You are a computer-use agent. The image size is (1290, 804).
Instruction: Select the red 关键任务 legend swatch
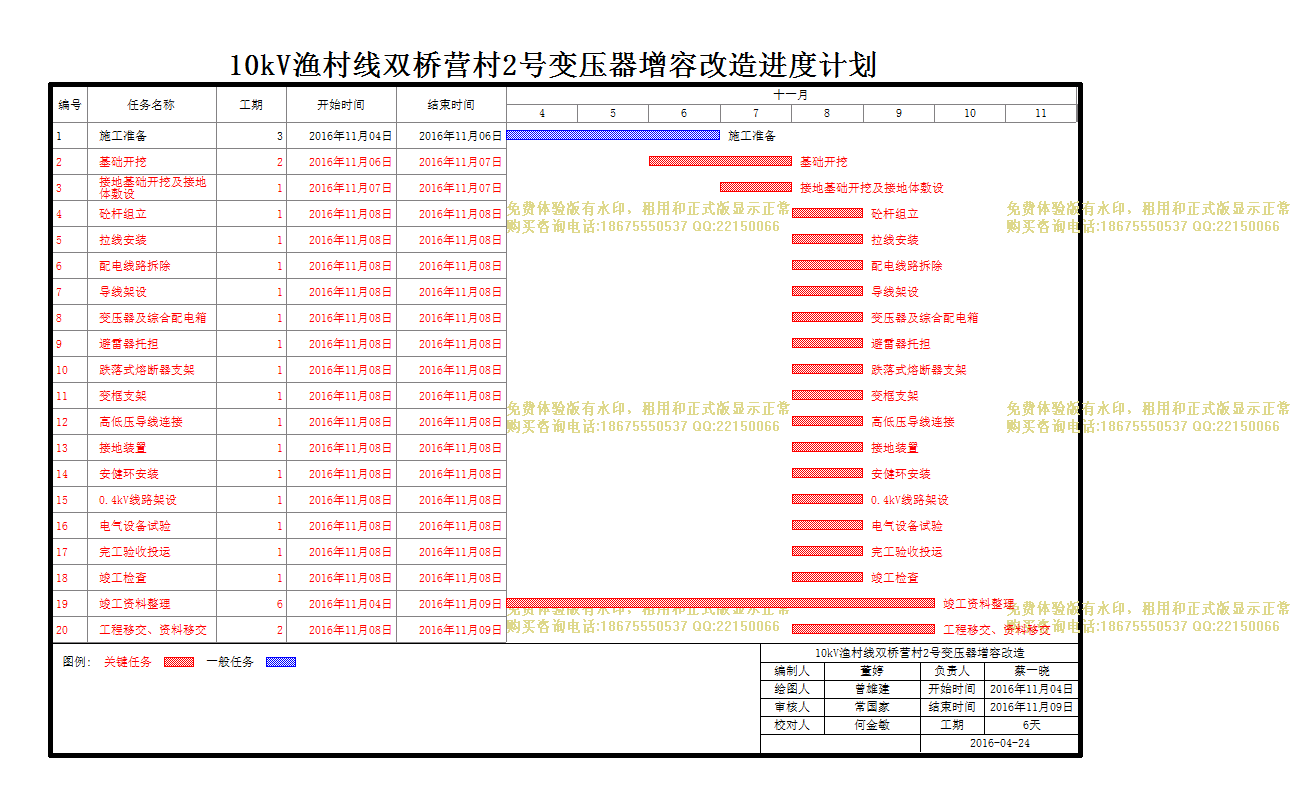click(178, 662)
